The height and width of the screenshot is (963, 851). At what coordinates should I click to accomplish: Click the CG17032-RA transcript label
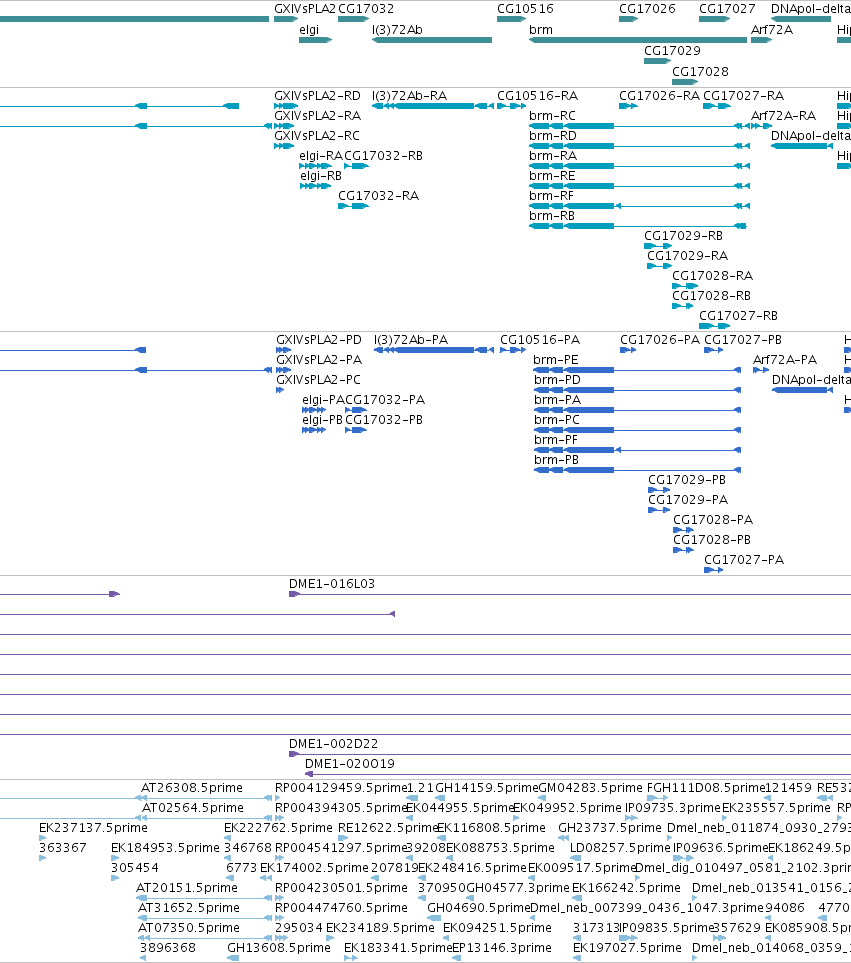click(x=379, y=196)
